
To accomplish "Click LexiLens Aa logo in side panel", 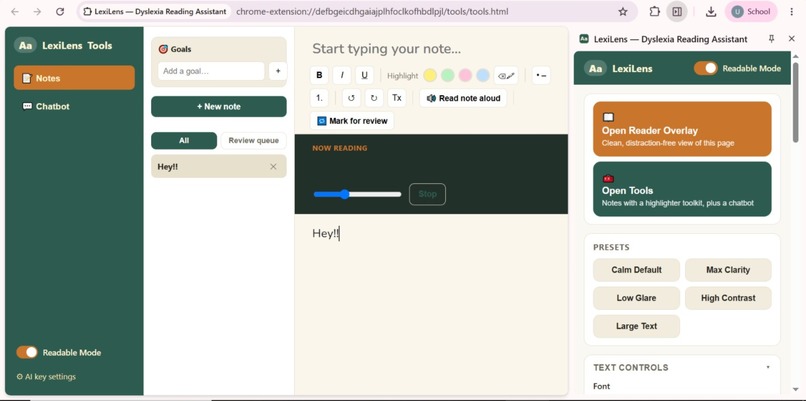I will 595,68.
